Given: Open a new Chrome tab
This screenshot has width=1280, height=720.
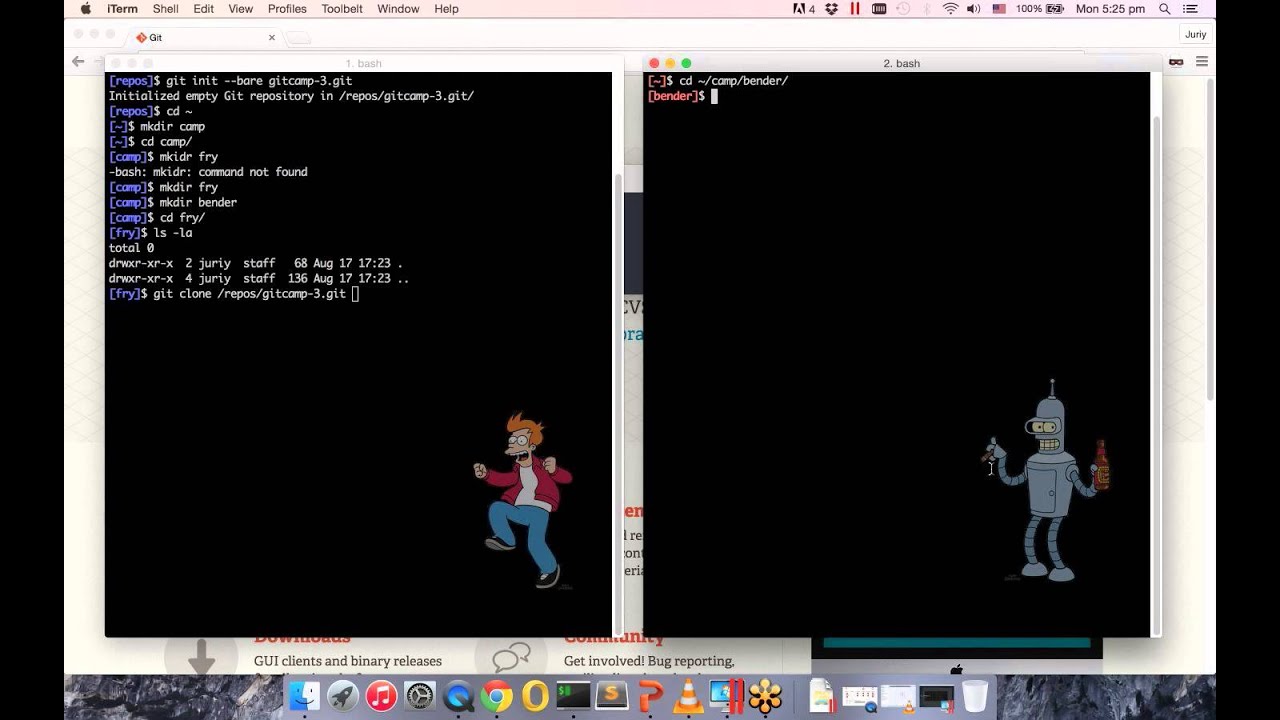Looking at the screenshot, I should (298, 38).
